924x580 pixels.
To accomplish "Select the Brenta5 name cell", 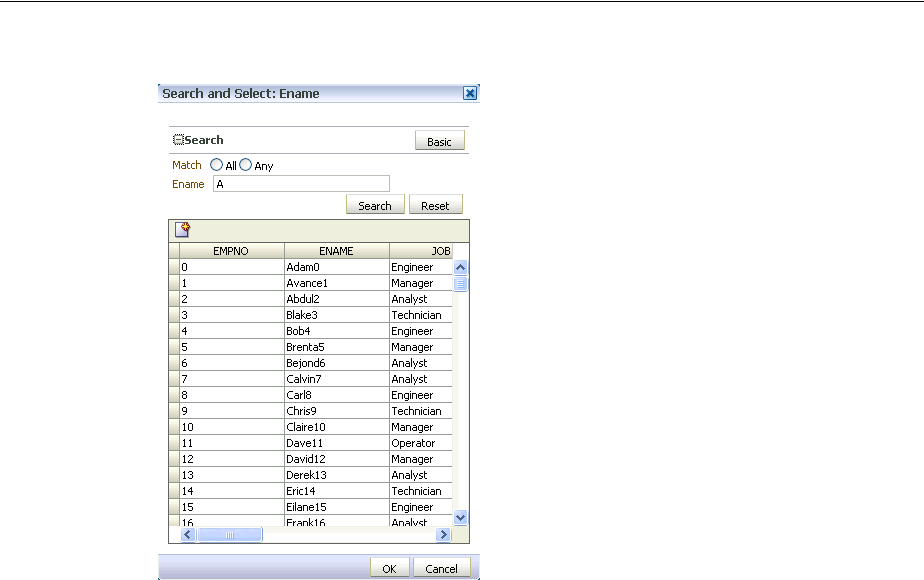I will pos(336,347).
